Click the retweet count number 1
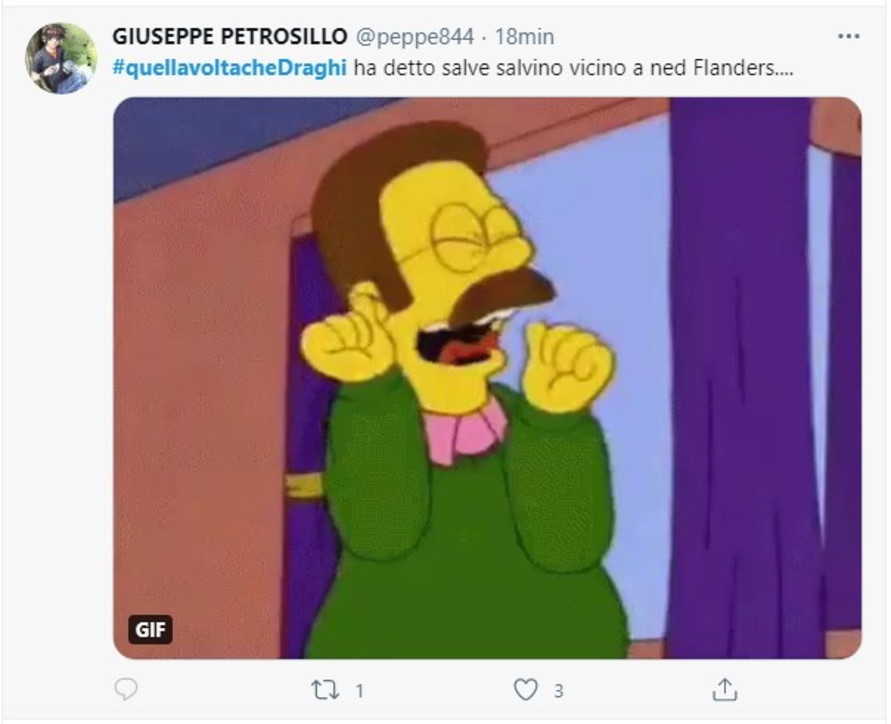This screenshot has width=891, height=724. (x=359, y=691)
